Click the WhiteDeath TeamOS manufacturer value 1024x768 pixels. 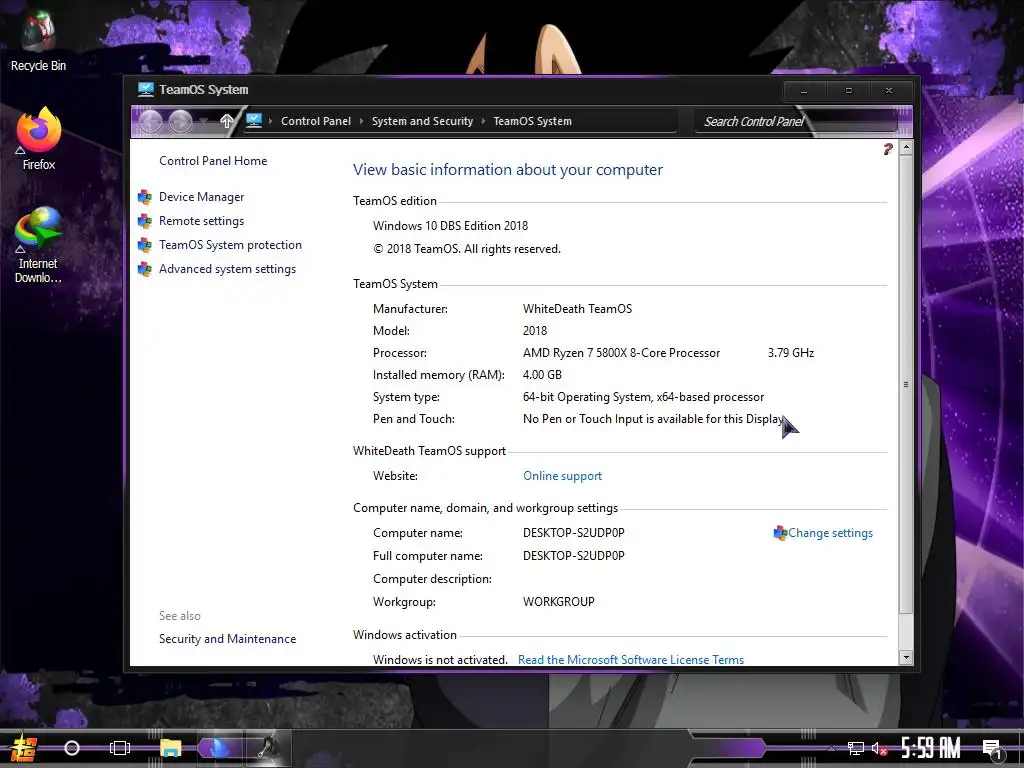click(x=577, y=309)
